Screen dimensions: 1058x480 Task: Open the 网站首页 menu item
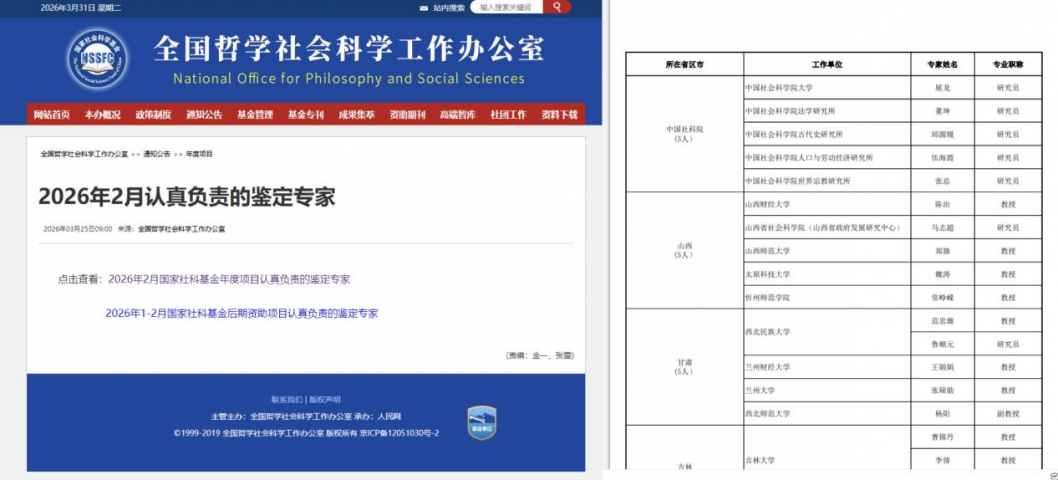(51, 115)
